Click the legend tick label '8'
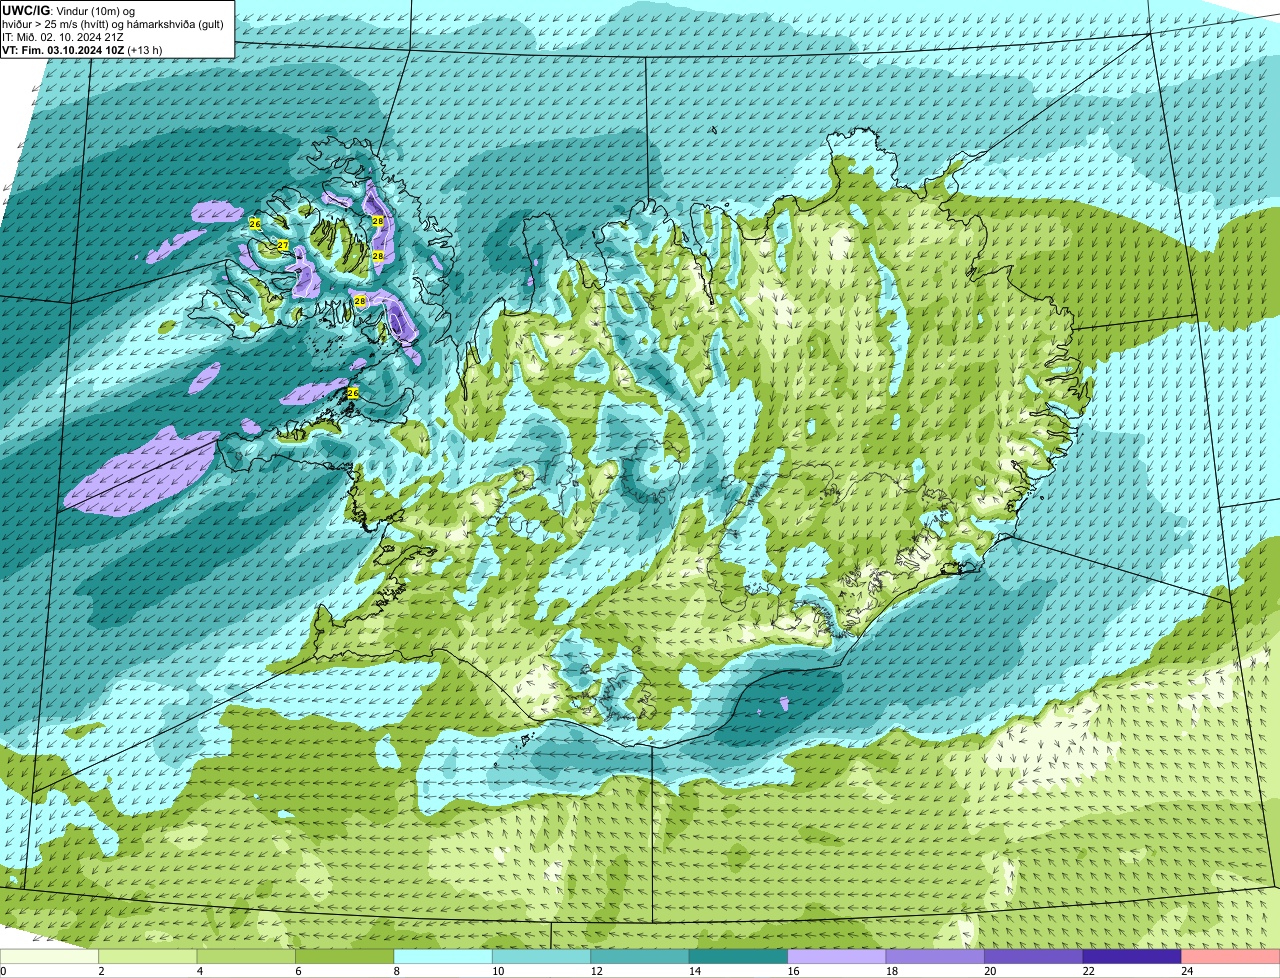This screenshot has width=1280, height=978. 397,971
